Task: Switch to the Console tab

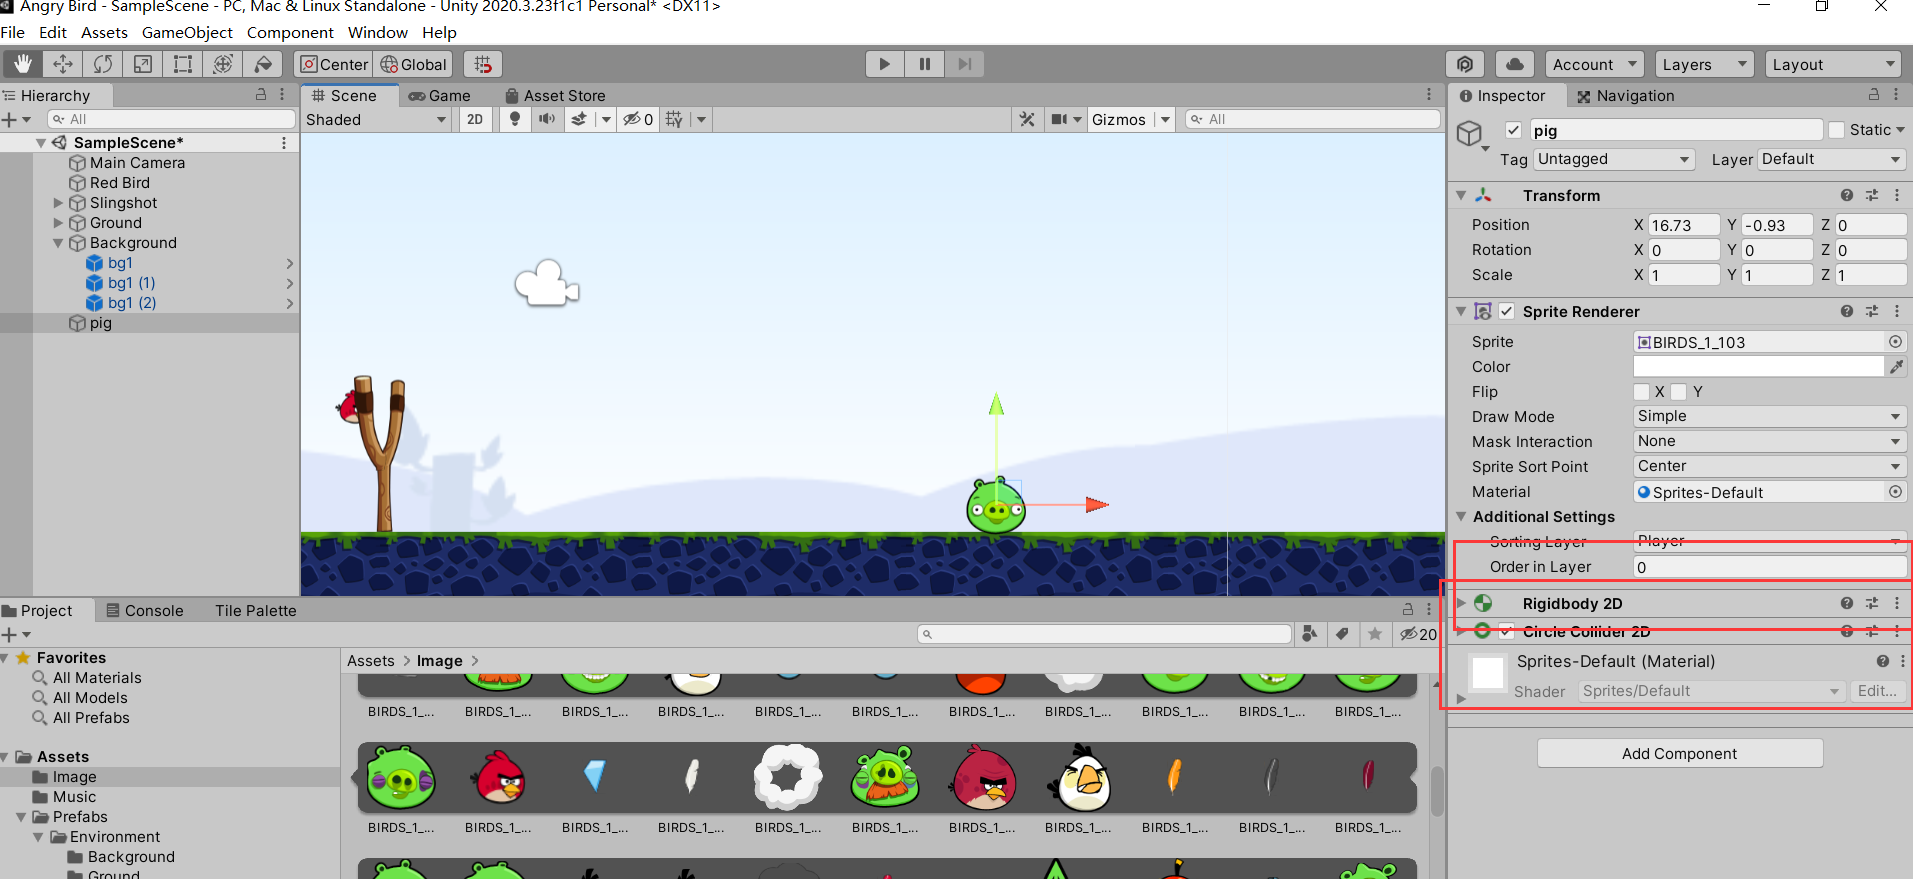Action: tap(145, 610)
